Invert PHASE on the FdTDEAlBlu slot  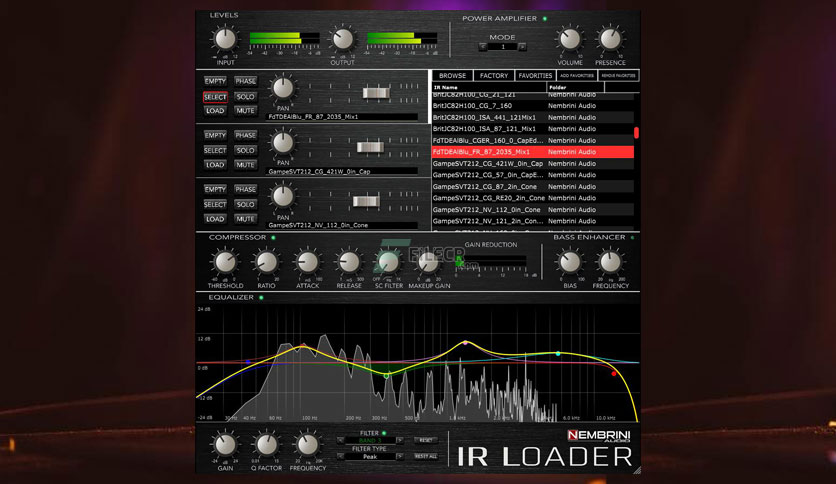pyautogui.click(x=245, y=81)
